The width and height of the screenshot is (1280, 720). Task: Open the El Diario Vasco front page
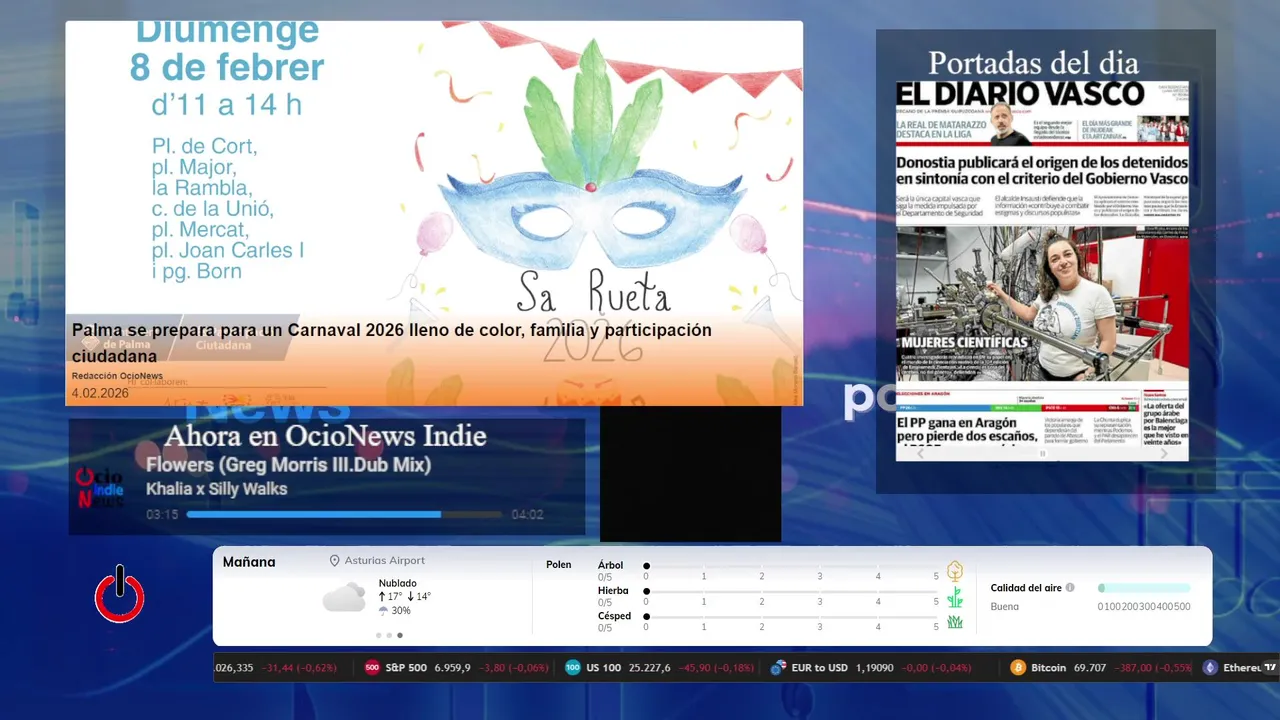[1042, 271]
